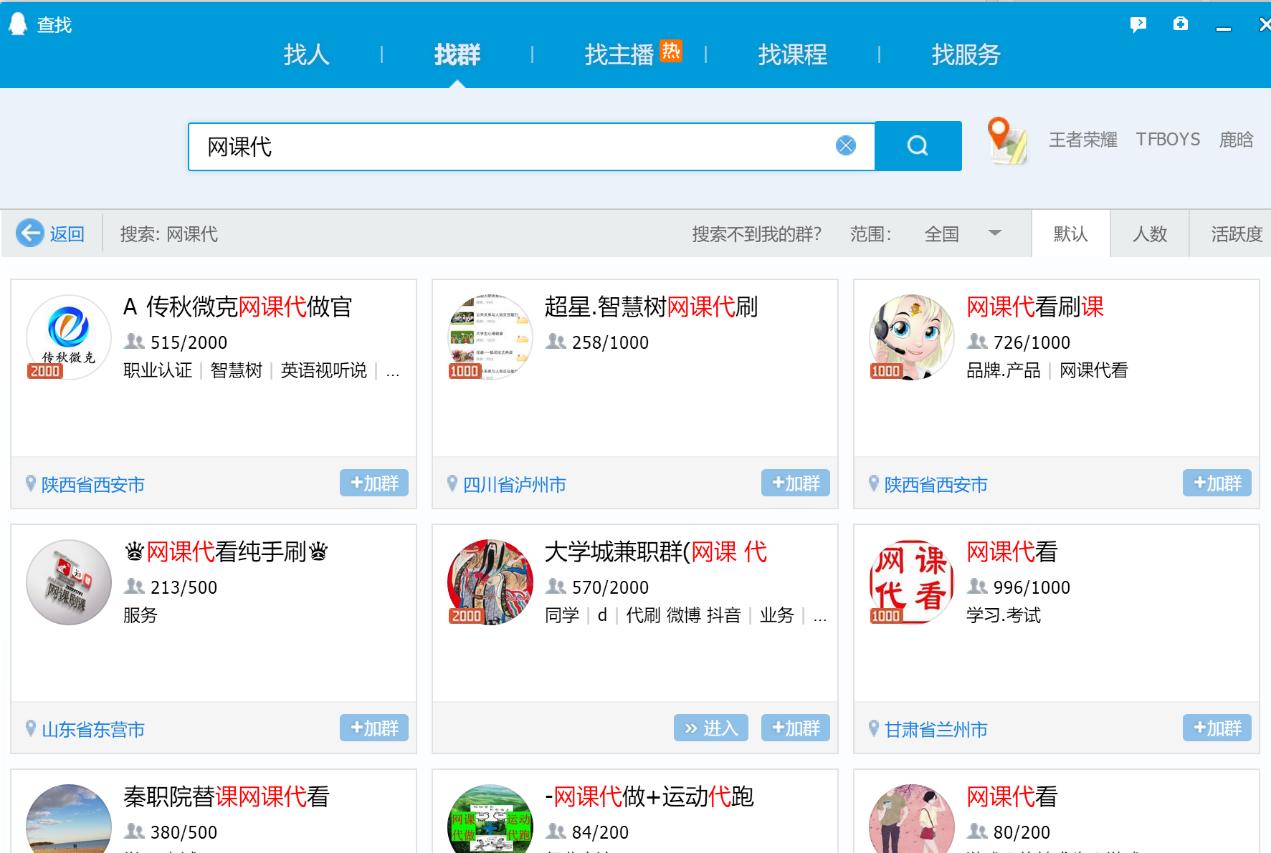The height and width of the screenshot is (853, 1271).
Task: Switch to the 找人 tab
Action: click(307, 56)
